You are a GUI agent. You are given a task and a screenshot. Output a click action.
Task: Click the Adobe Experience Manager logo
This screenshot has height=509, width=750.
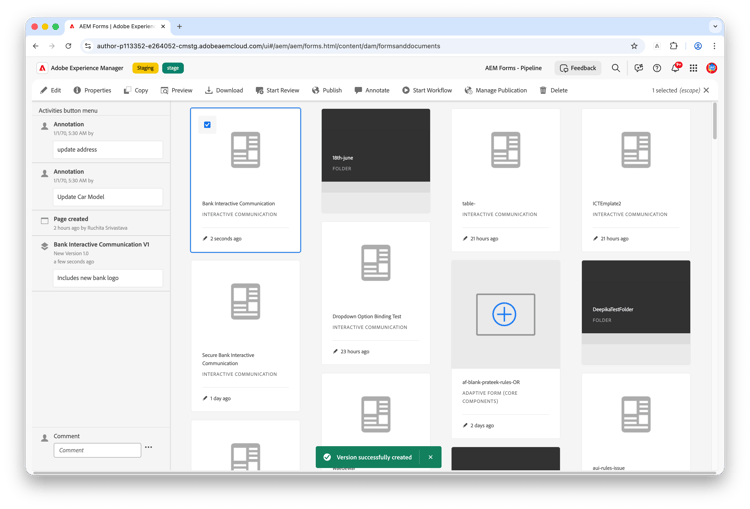pyautogui.click(x=42, y=68)
